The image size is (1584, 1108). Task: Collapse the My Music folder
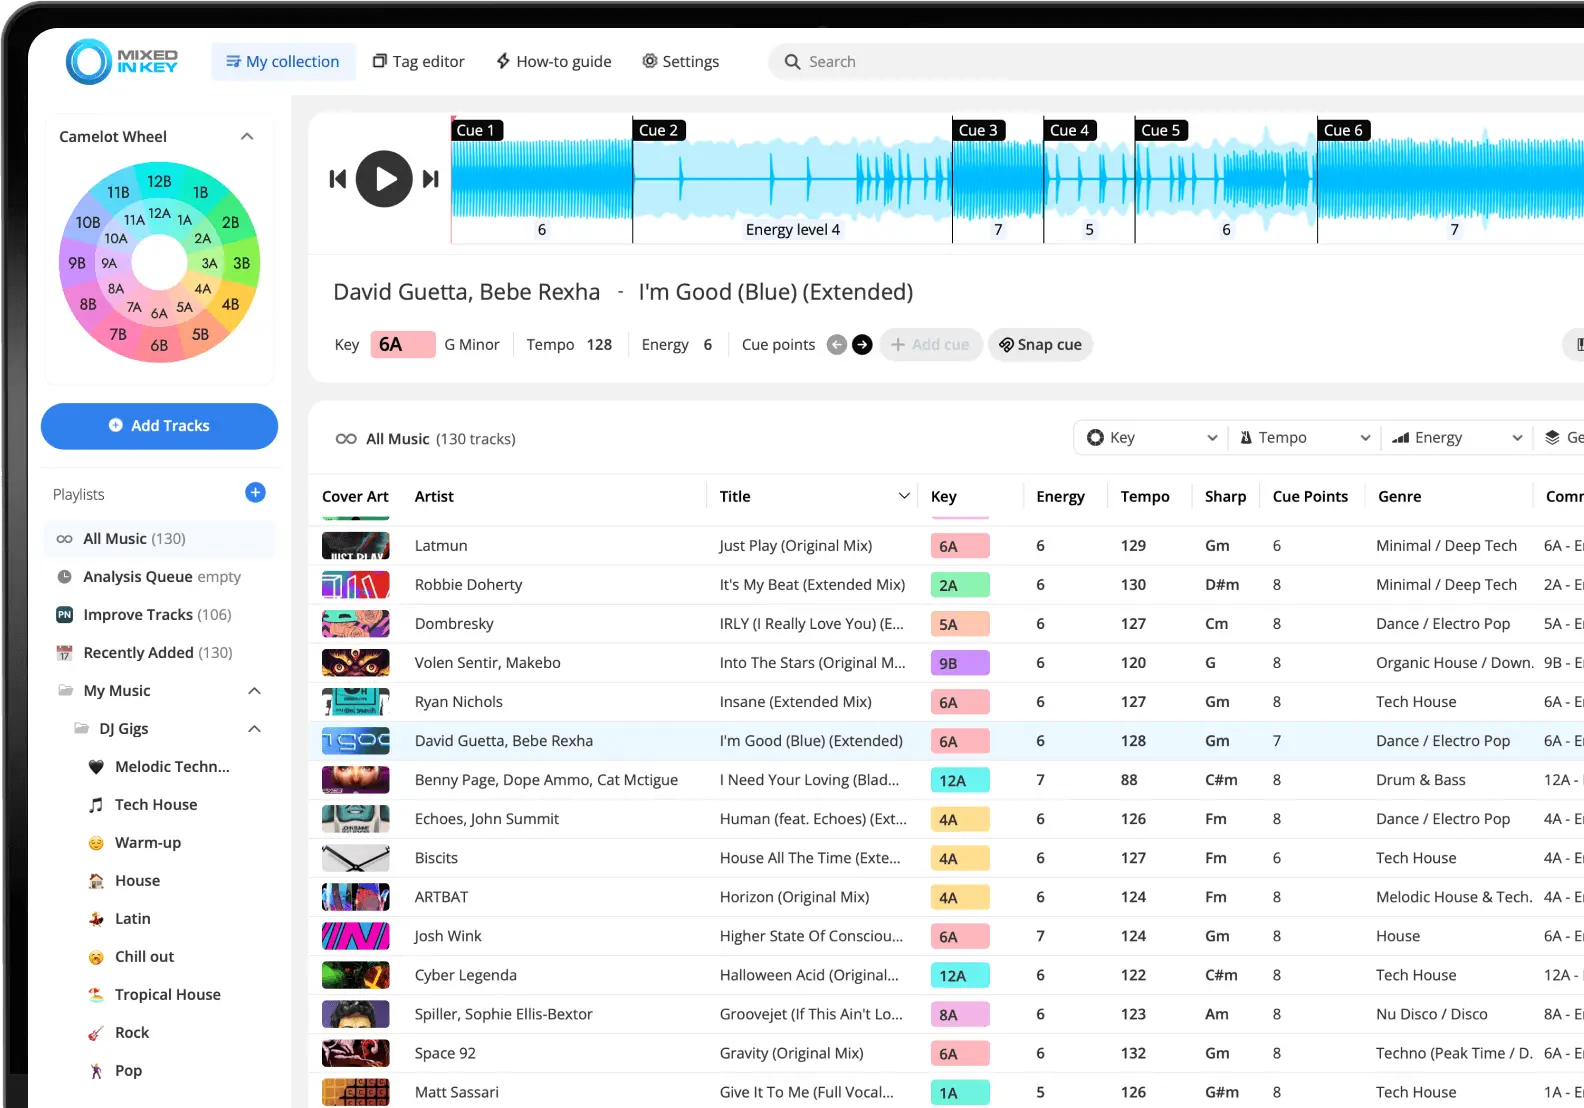[x=254, y=691]
